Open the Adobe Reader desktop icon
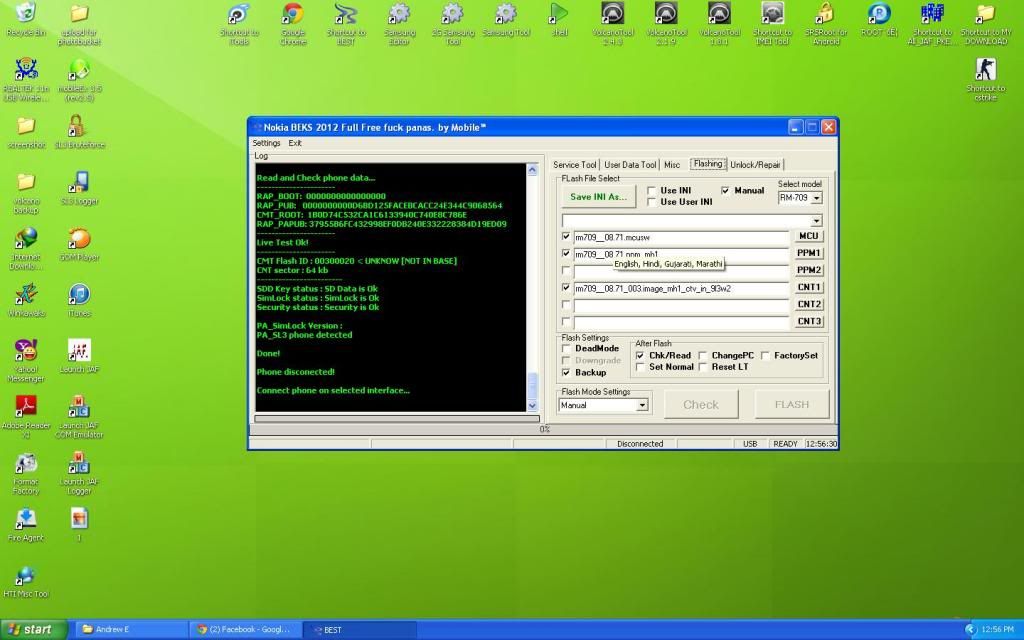1024x640 pixels. click(x=26, y=407)
